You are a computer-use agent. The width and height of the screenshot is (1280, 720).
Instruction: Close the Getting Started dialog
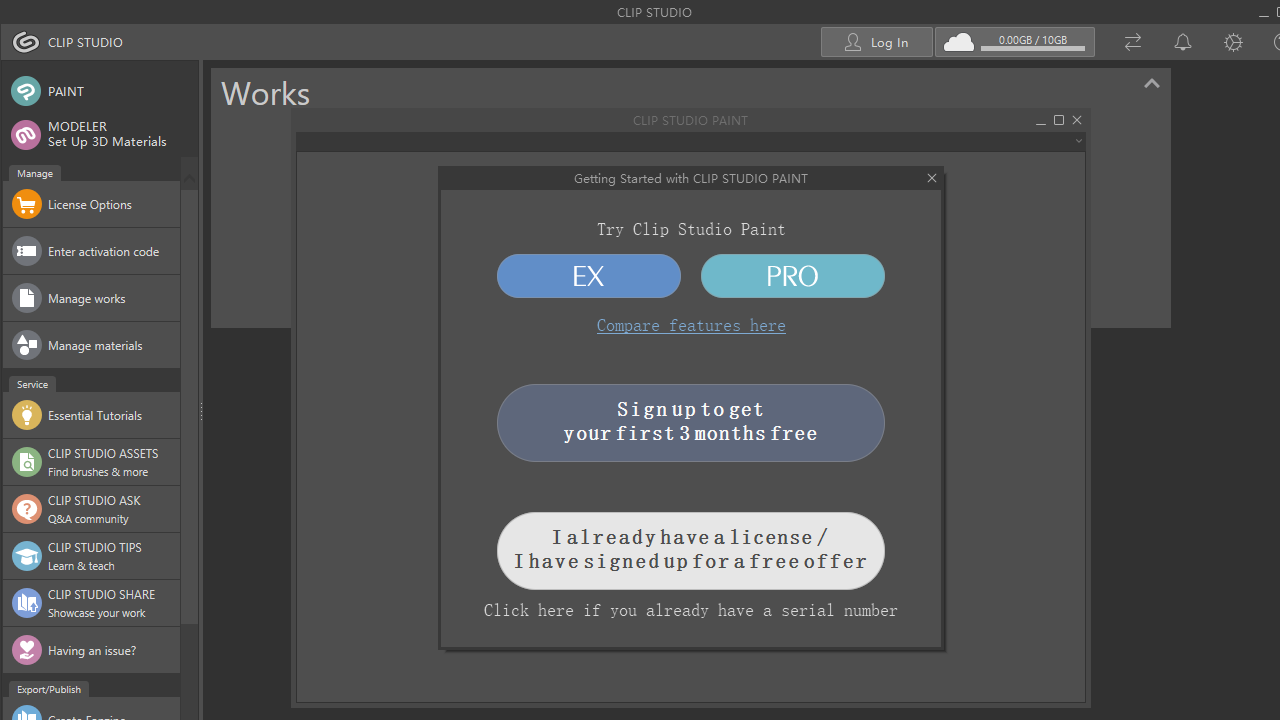(x=932, y=178)
